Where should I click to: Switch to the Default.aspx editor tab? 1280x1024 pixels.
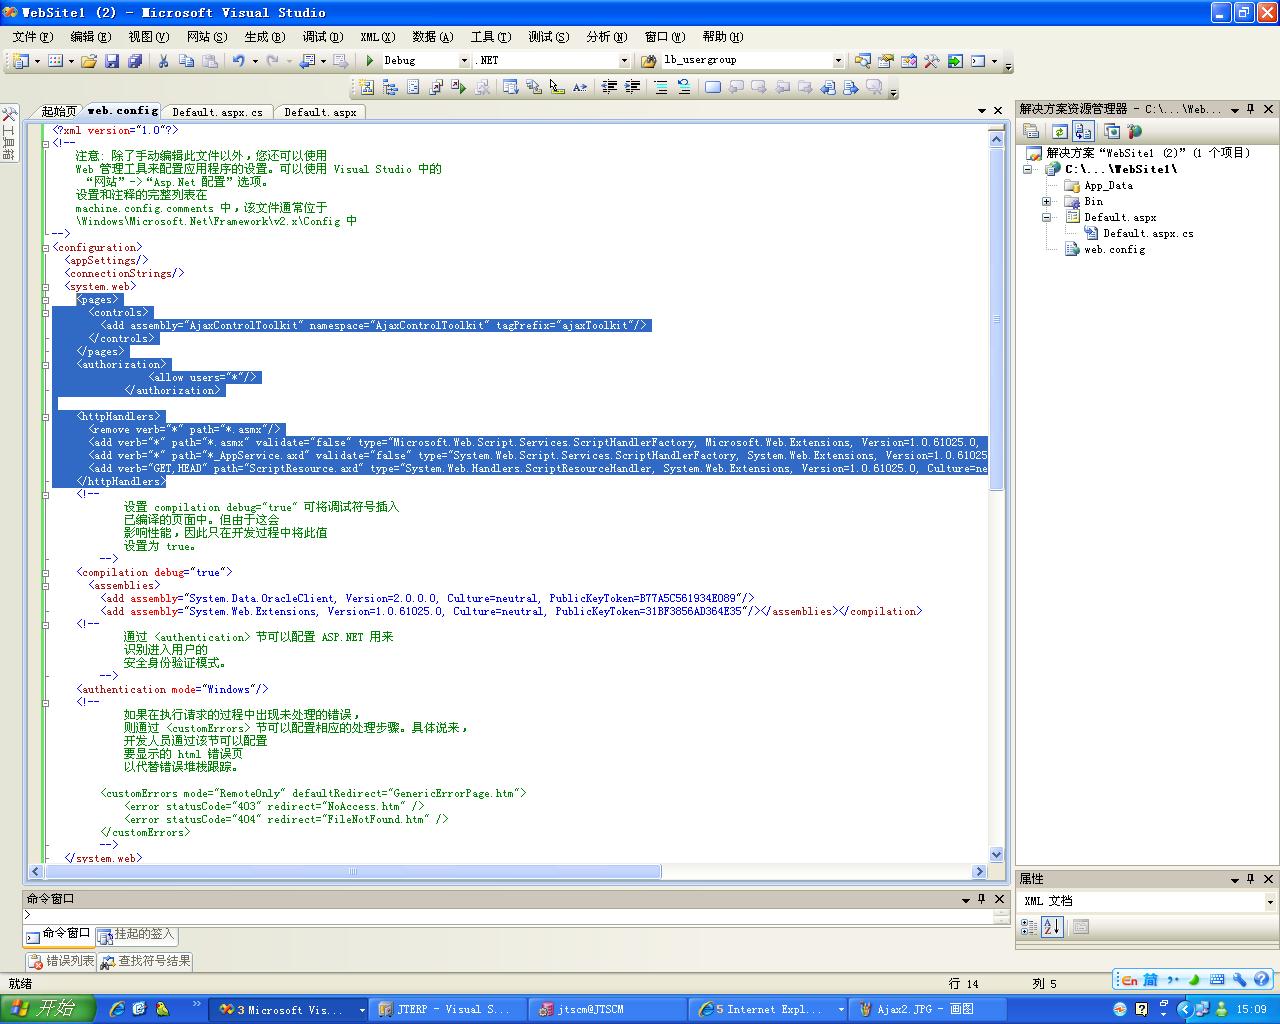[320, 112]
